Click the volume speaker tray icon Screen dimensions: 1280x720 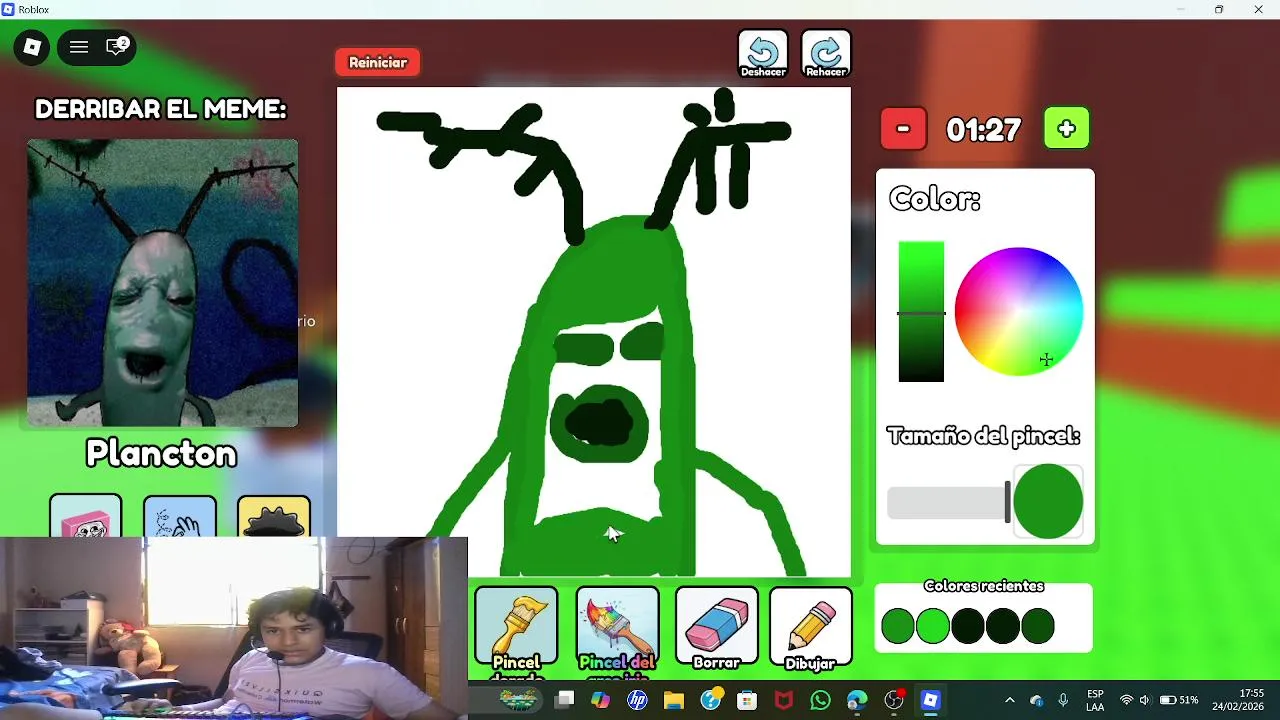coord(1145,700)
